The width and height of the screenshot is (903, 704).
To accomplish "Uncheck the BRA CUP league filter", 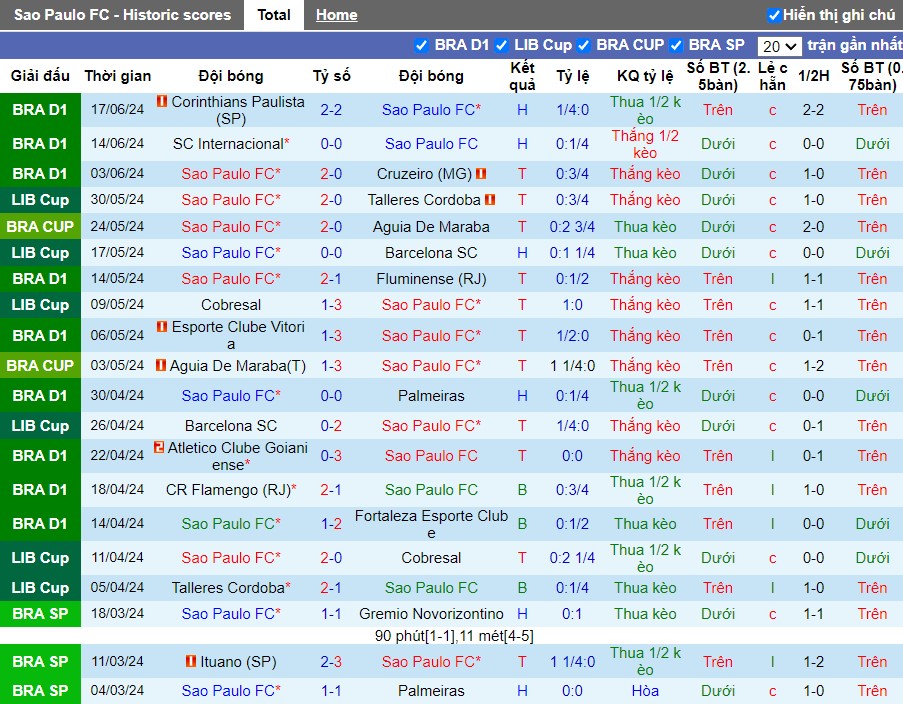I will point(583,45).
